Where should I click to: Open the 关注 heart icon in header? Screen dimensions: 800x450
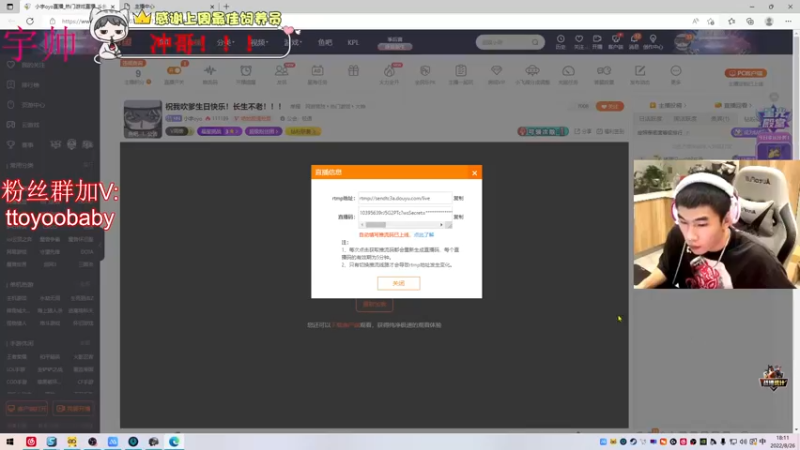tap(579, 42)
